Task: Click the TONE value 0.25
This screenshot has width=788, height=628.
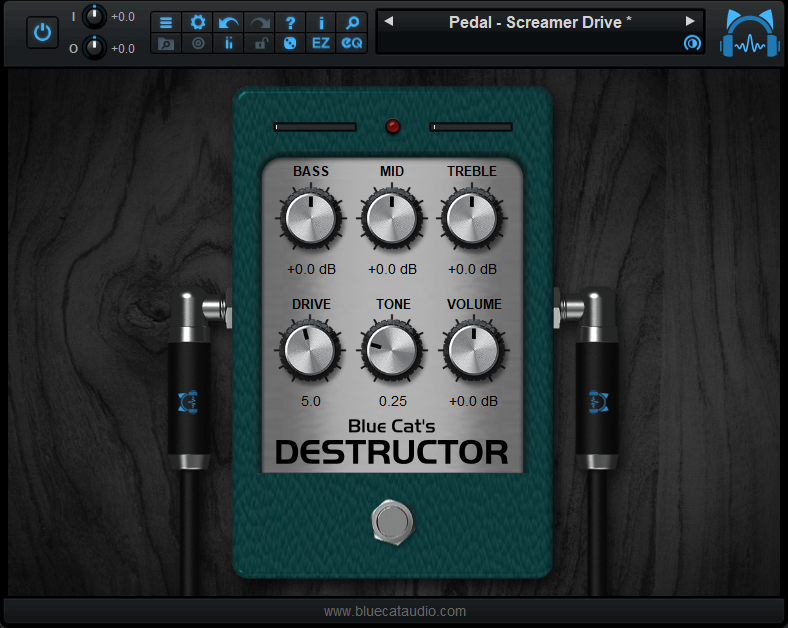Action: pyautogui.click(x=392, y=401)
